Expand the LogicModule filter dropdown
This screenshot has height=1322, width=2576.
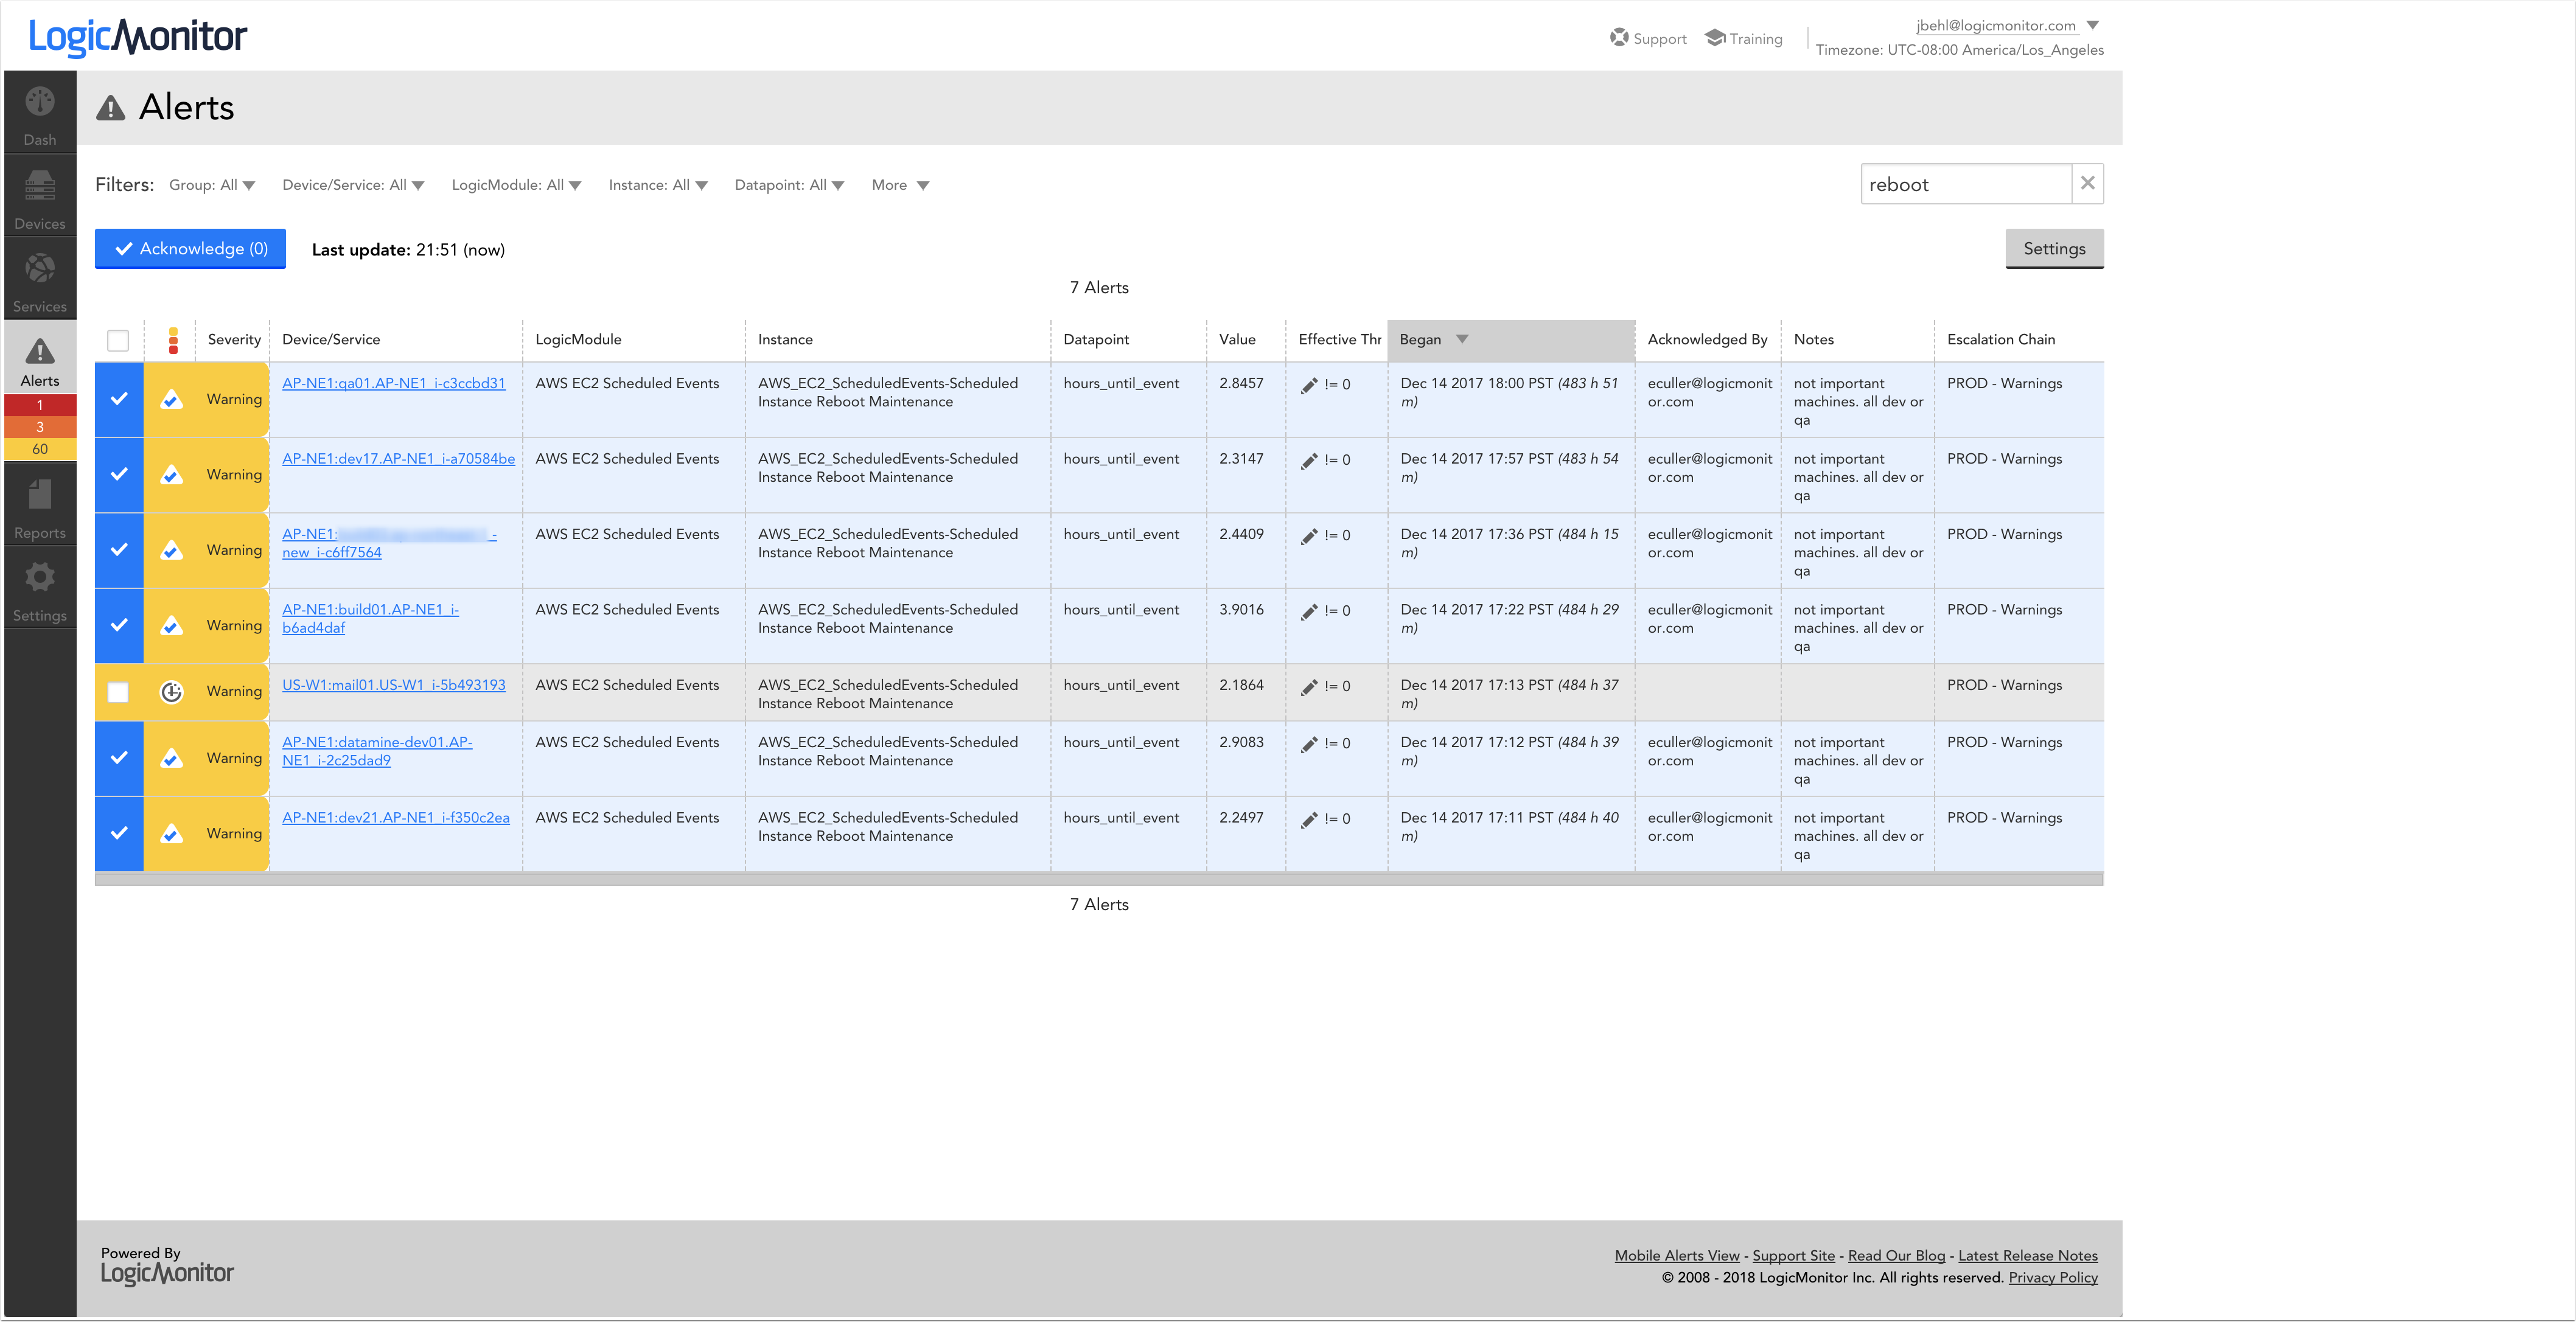[x=516, y=185]
